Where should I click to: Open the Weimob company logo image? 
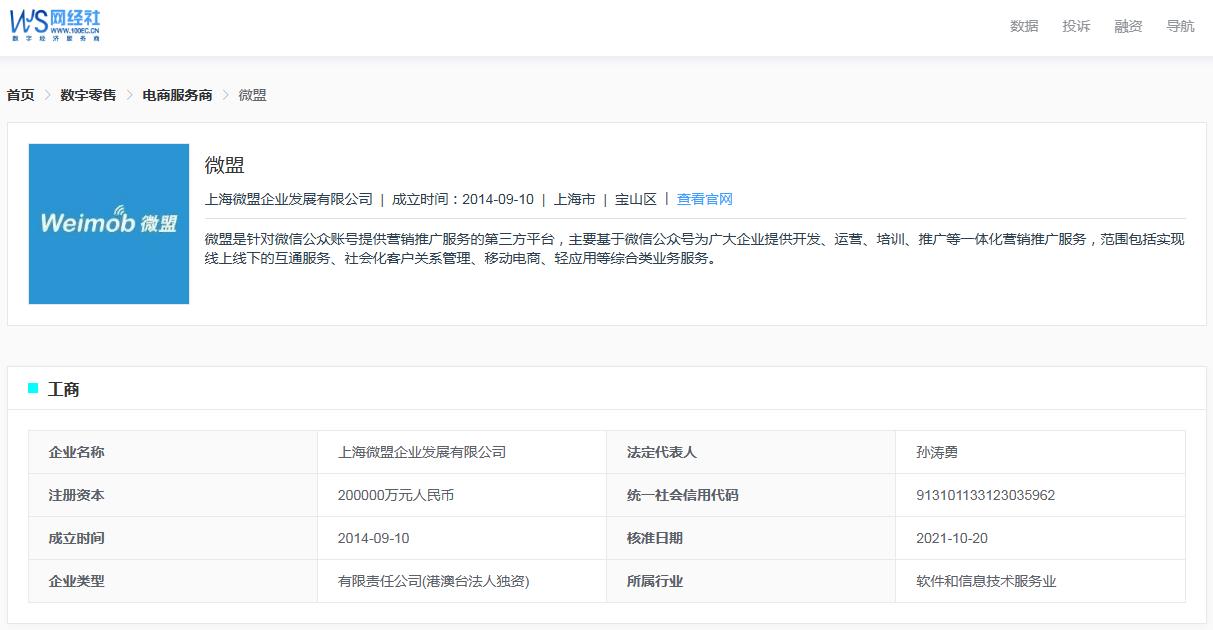(x=108, y=223)
